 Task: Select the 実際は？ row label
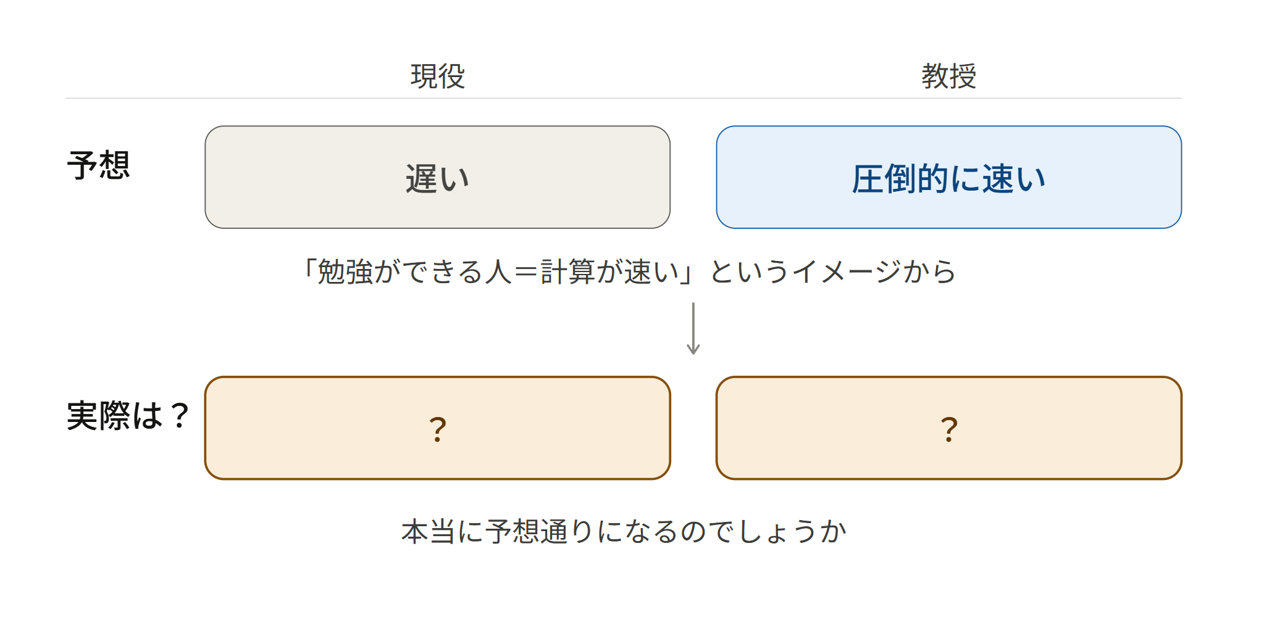128,416
